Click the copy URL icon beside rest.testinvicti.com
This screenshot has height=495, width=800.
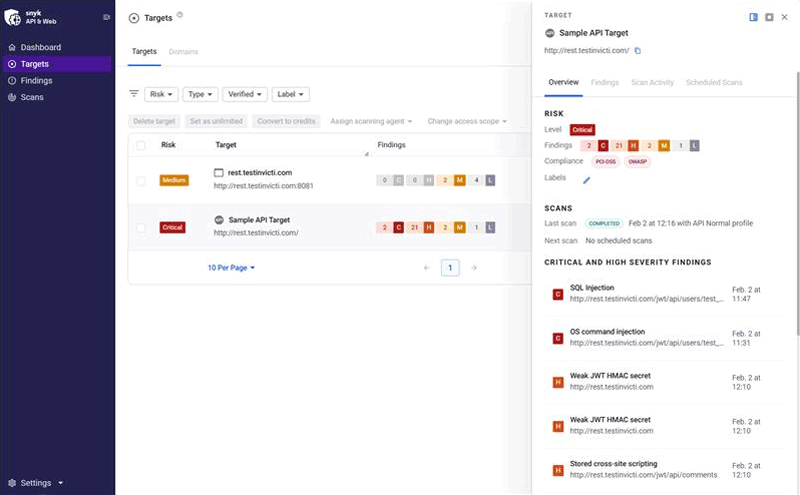click(x=638, y=51)
